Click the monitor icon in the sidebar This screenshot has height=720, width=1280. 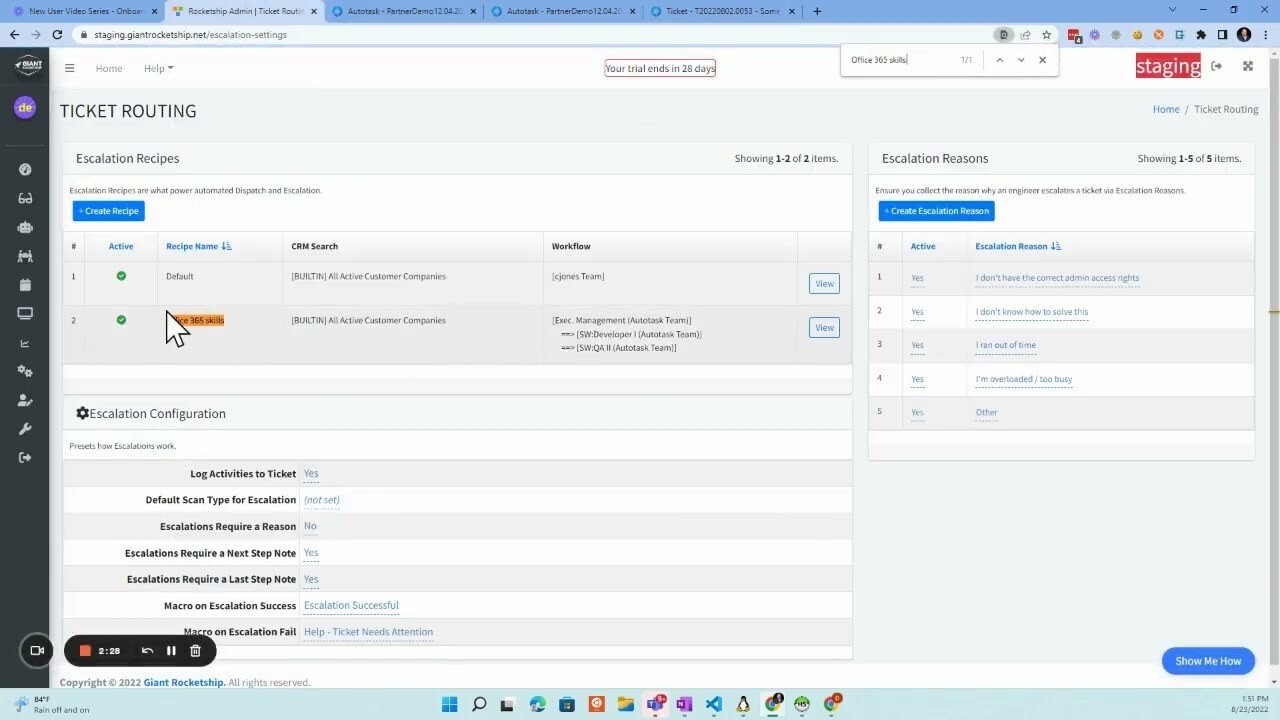tap(25, 314)
